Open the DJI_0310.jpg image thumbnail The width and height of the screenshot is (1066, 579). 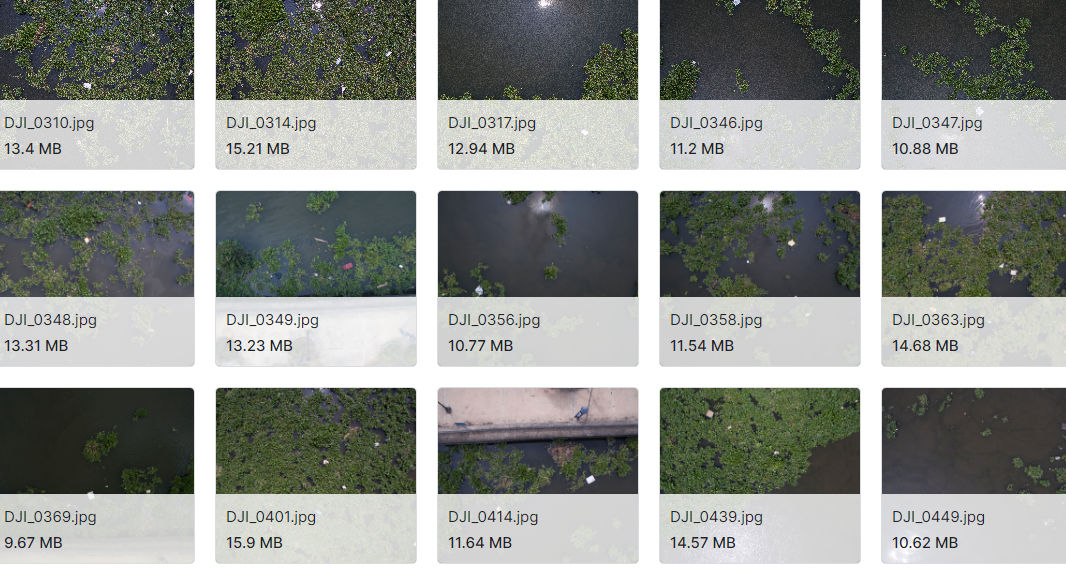(x=97, y=84)
